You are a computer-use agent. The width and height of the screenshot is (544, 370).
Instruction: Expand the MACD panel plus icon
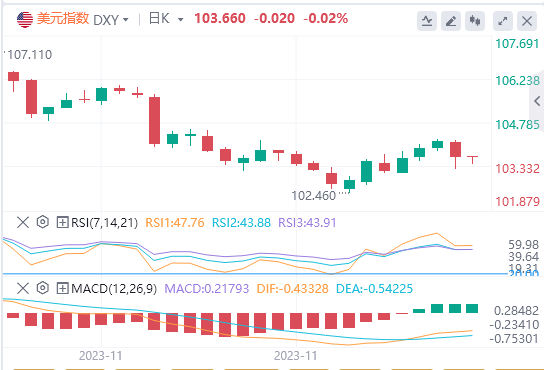(x=62, y=288)
